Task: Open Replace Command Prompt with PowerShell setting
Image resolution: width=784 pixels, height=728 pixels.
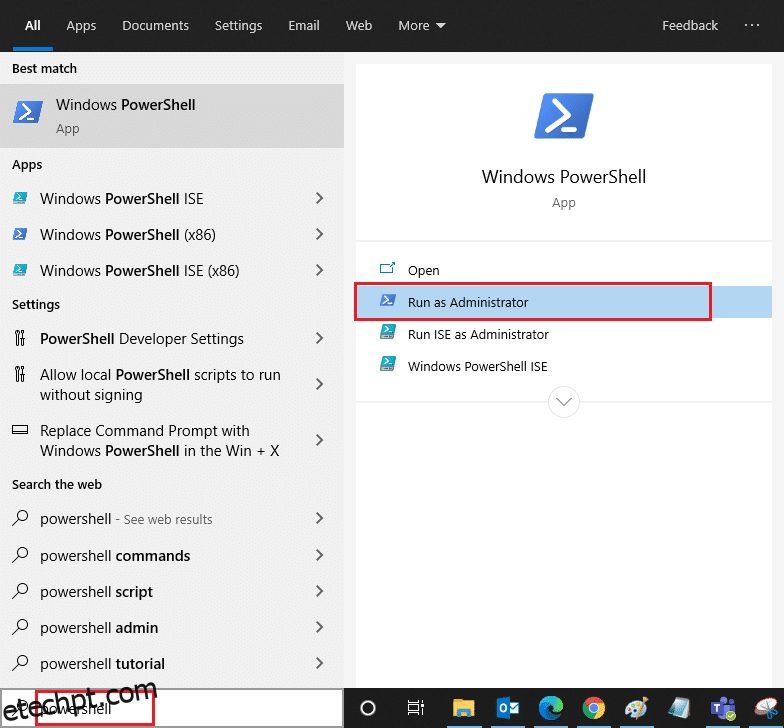Action: pos(172,440)
